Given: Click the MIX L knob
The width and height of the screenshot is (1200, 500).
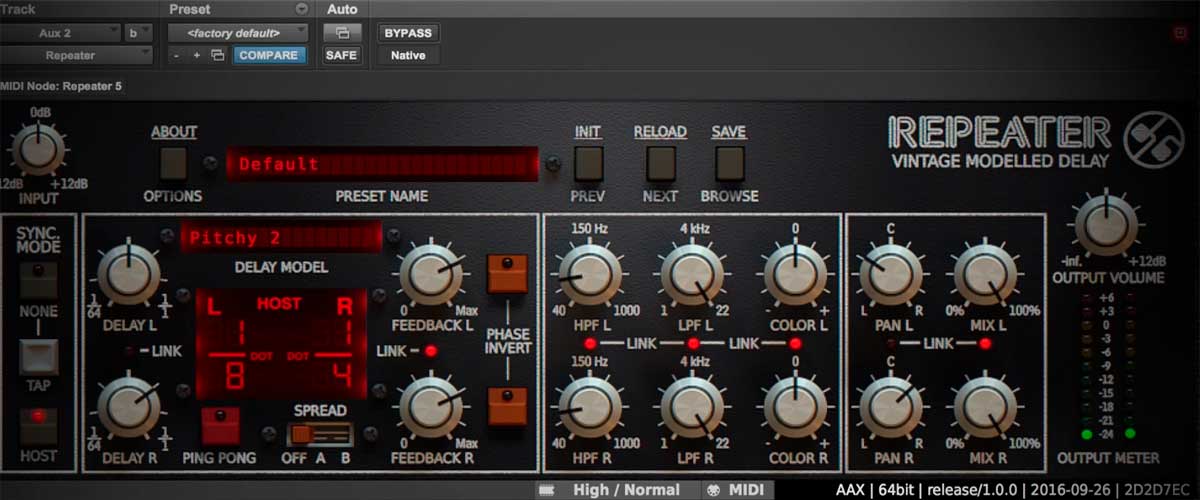Looking at the screenshot, I should pyautogui.click(x=985, y=274).
